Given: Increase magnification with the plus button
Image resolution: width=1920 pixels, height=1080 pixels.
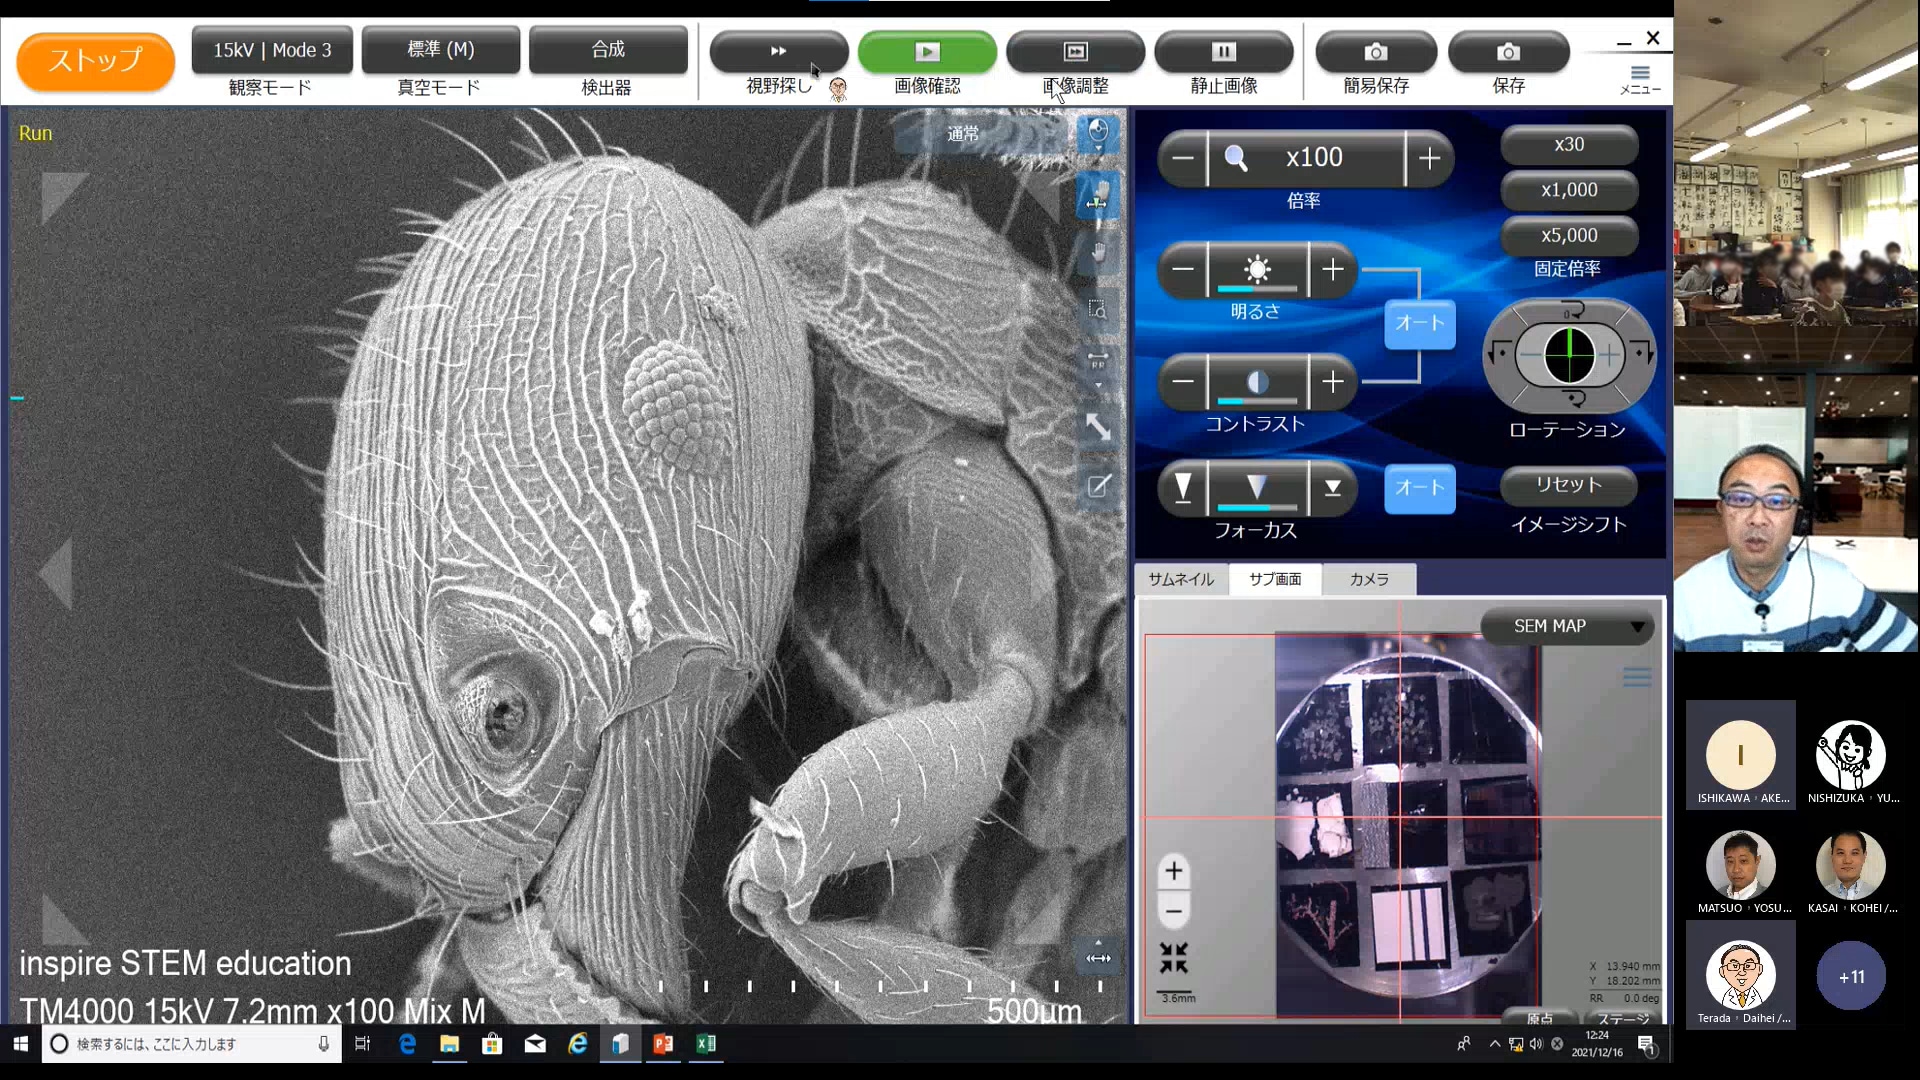Looking at the screenshot, I should (1429, 158).
